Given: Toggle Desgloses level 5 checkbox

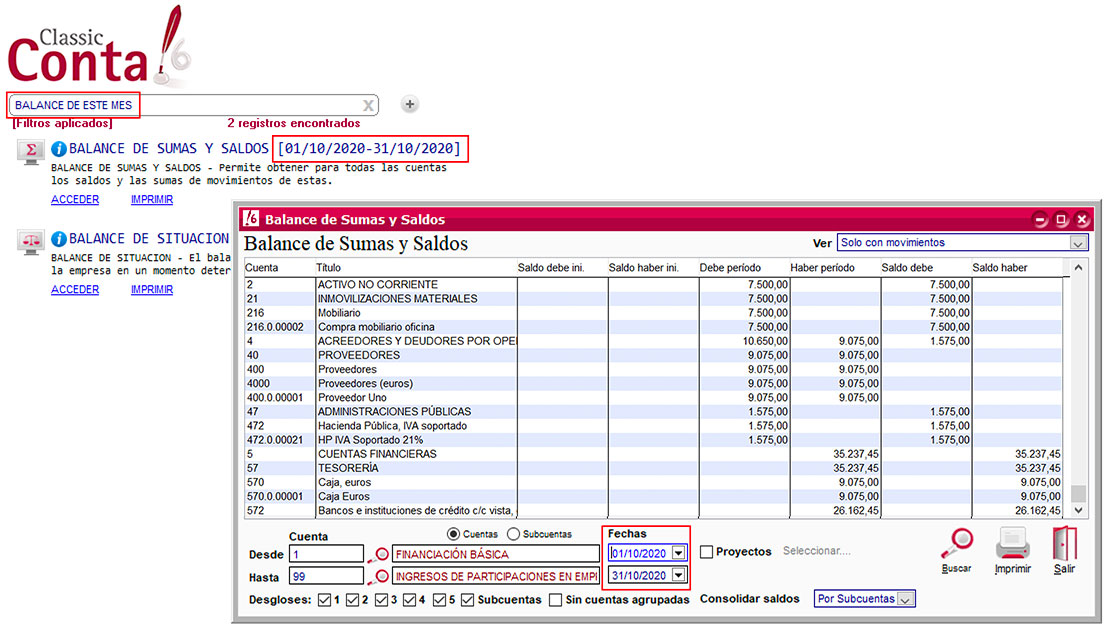Looking at the screenshot, I should coord(439,600).
